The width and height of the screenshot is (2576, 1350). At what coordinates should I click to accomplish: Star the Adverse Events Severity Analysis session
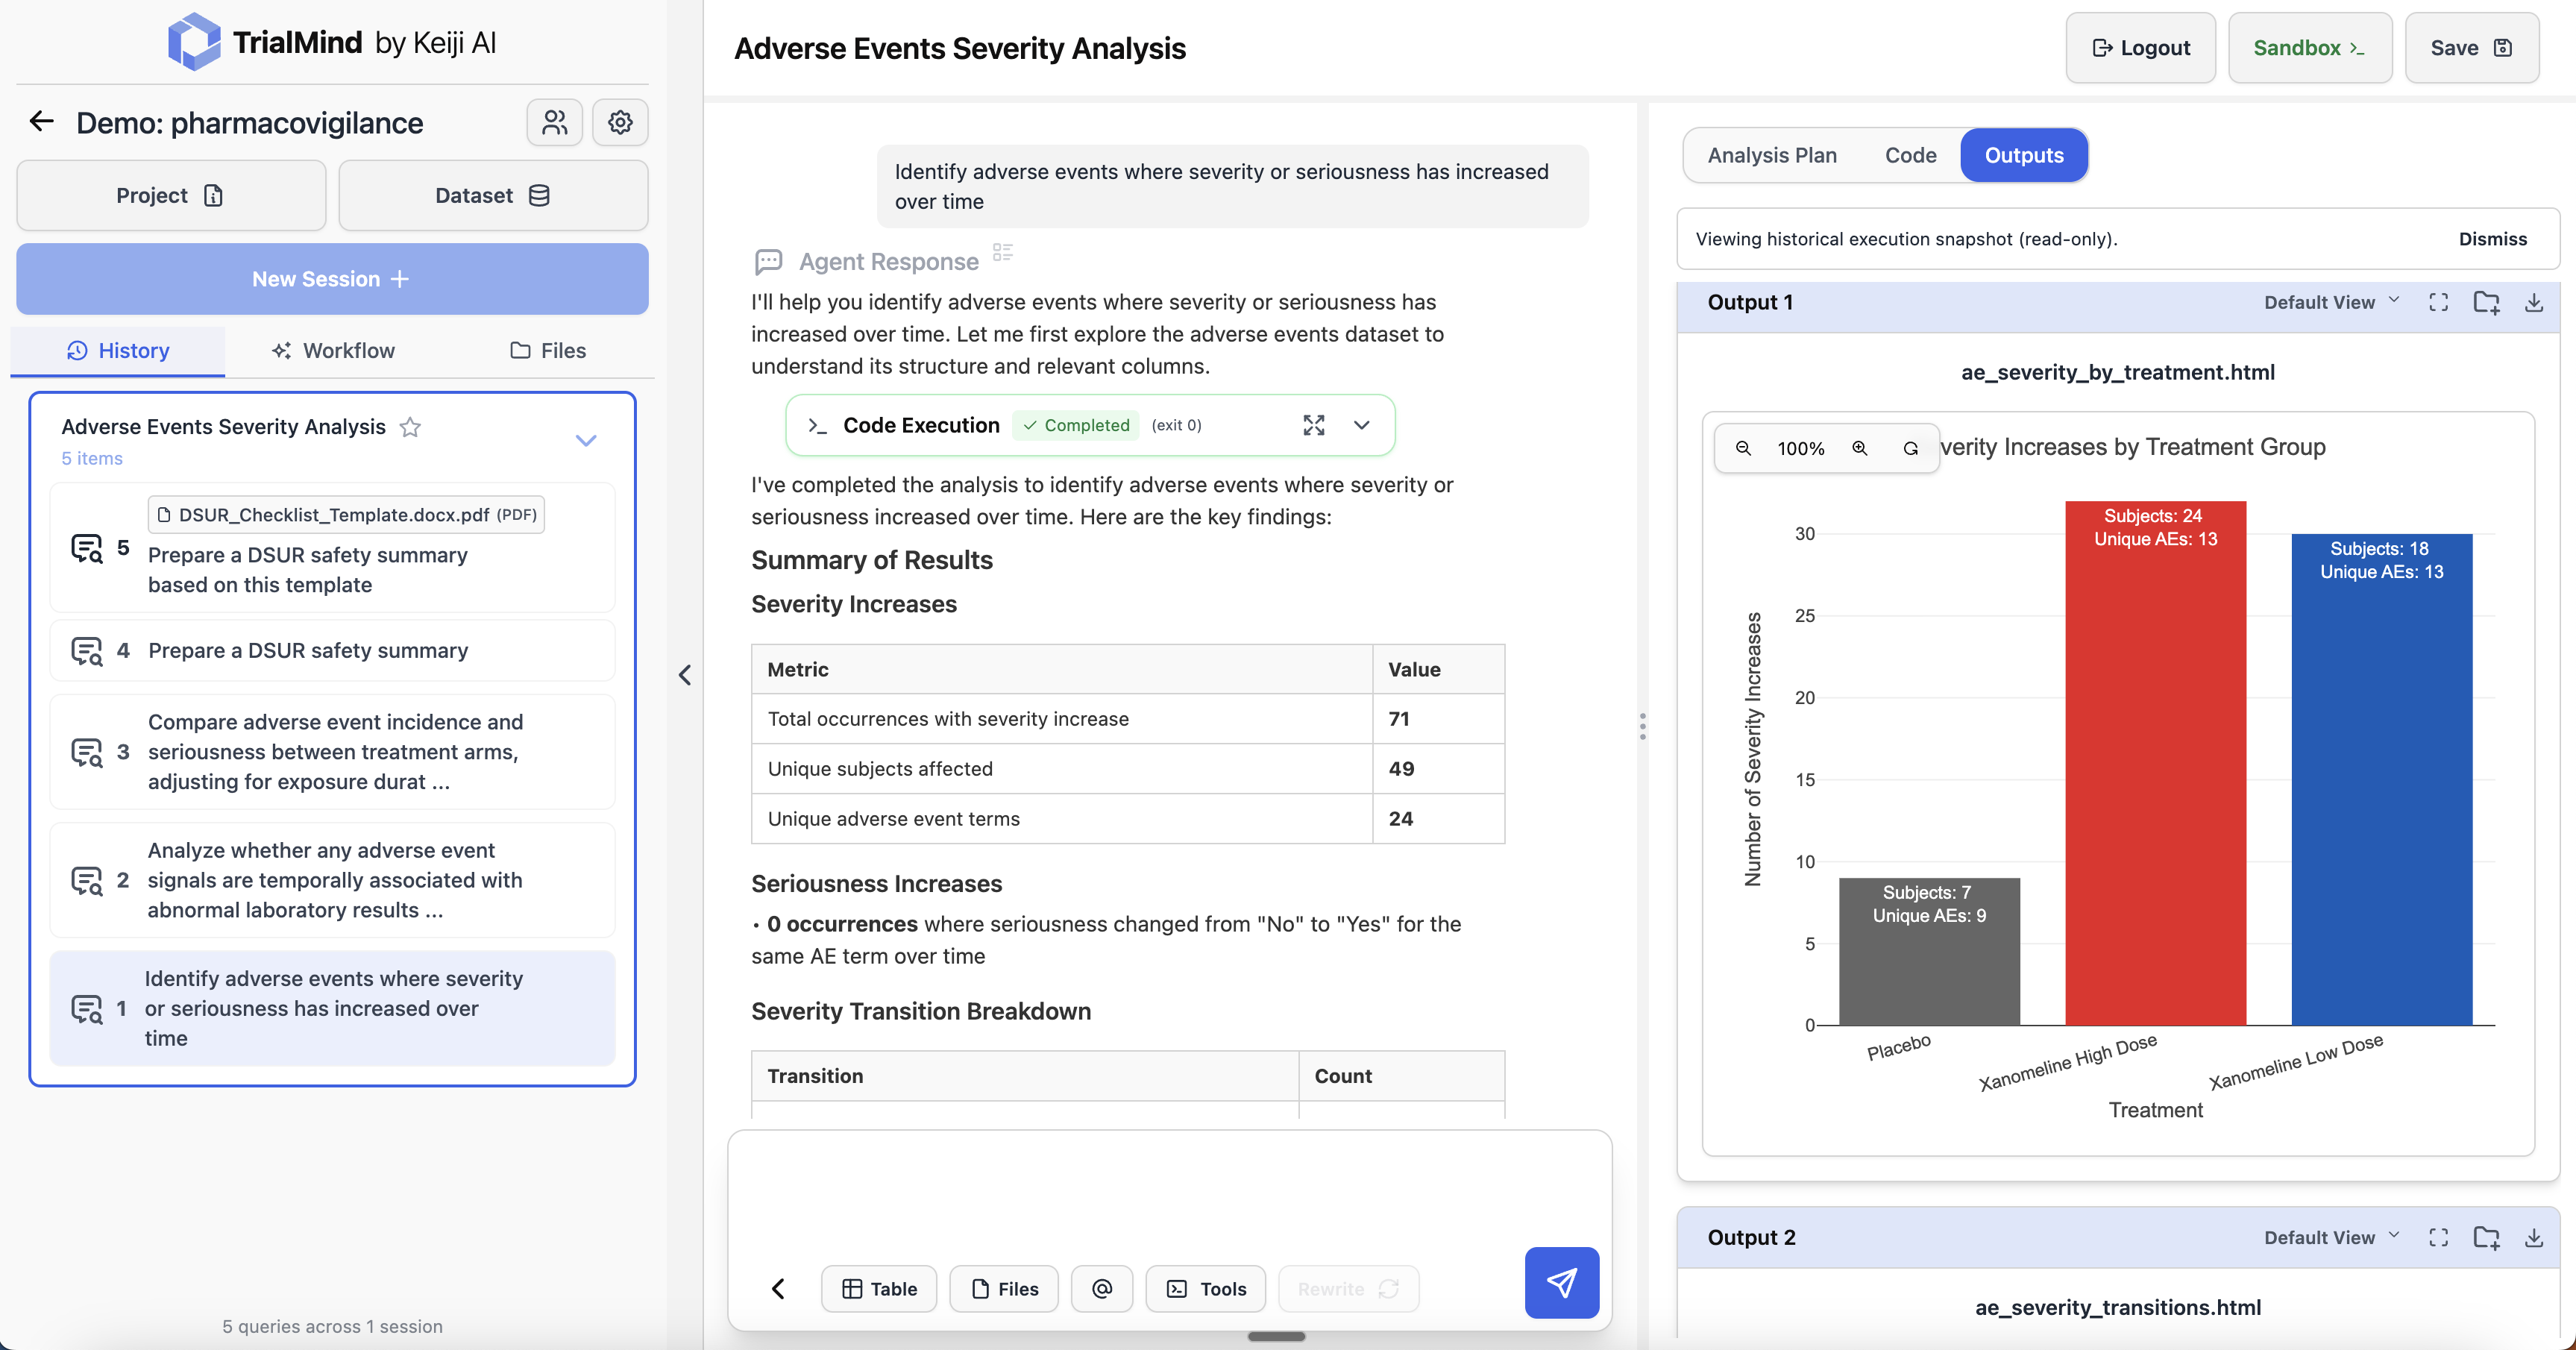tap(410, 427)
